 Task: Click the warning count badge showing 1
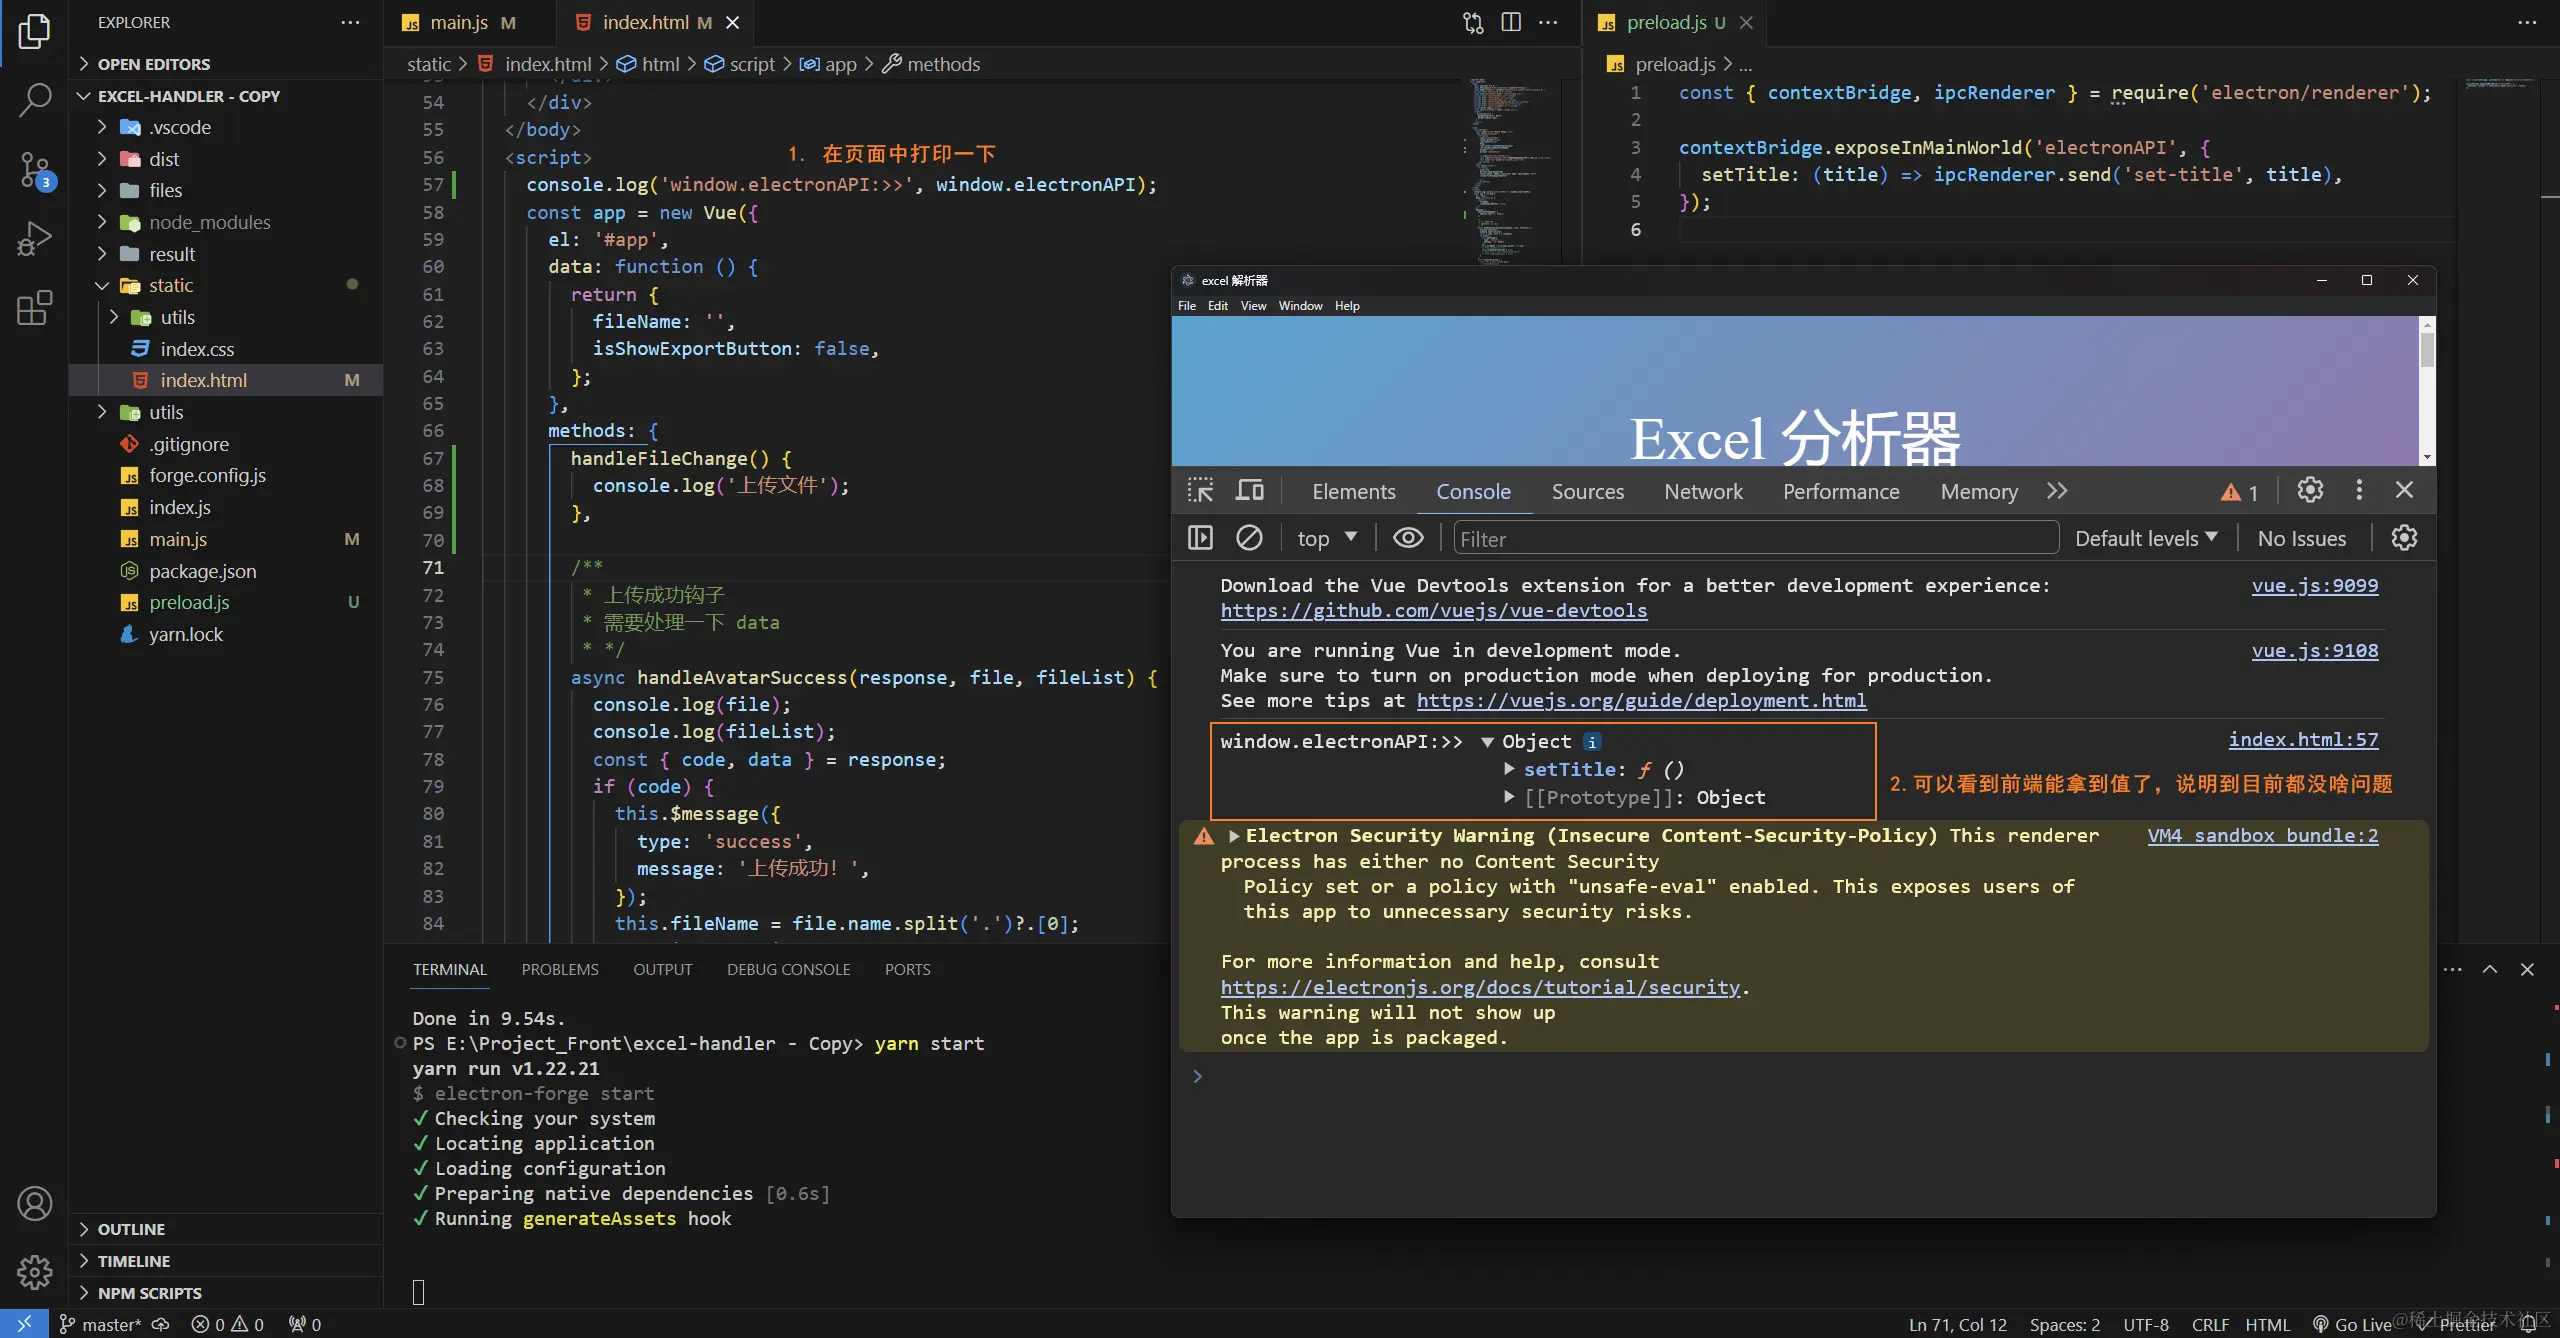(2240, 492)
